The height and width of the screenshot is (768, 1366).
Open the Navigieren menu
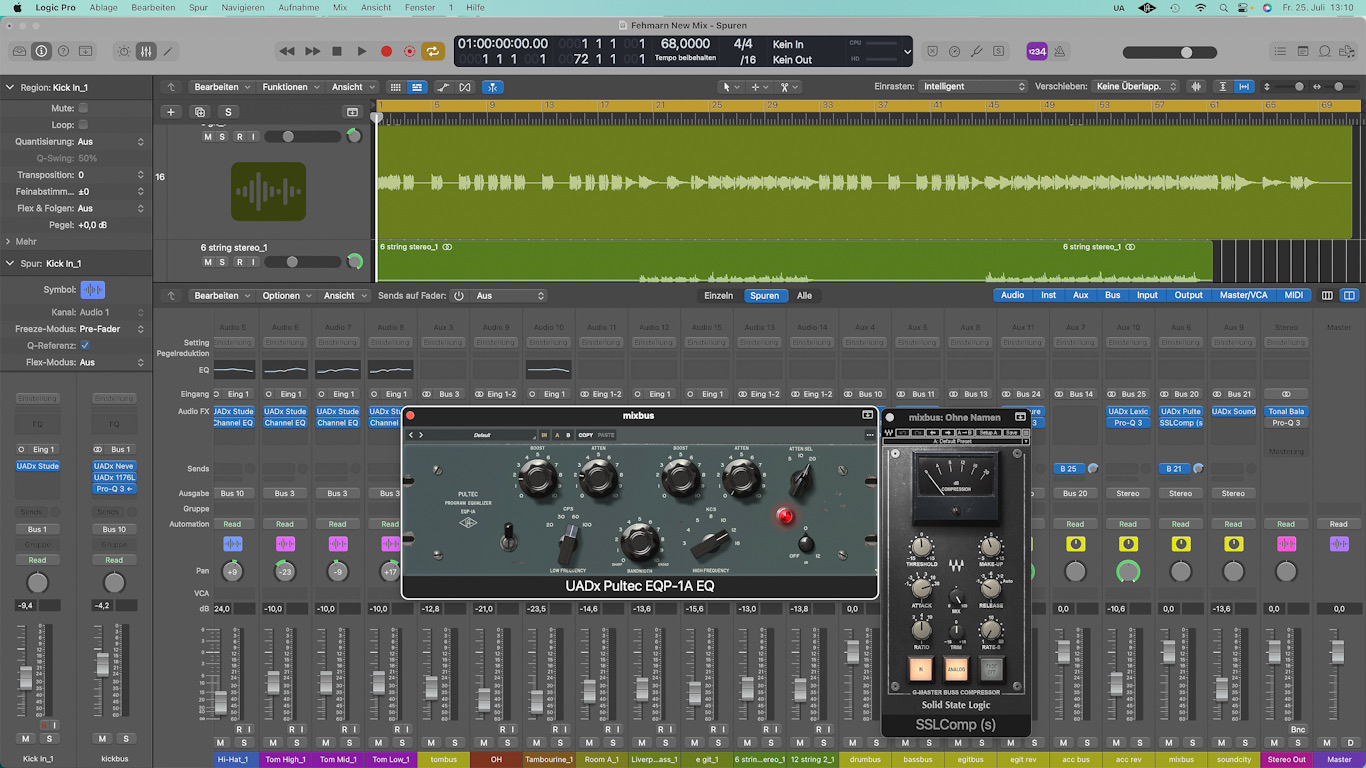coord(243,7)
